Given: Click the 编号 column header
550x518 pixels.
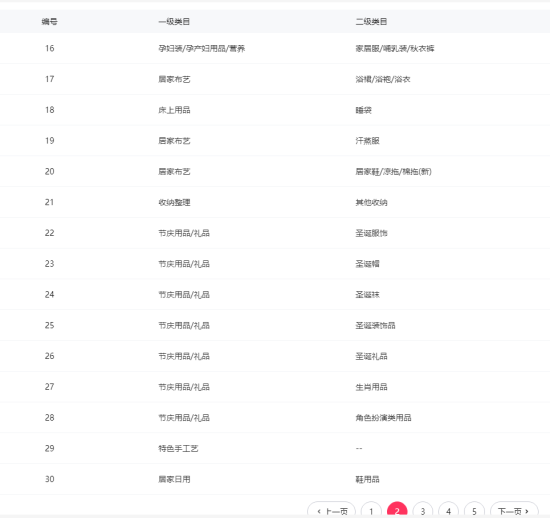Looking at the screenshot, I should (49, 22).
